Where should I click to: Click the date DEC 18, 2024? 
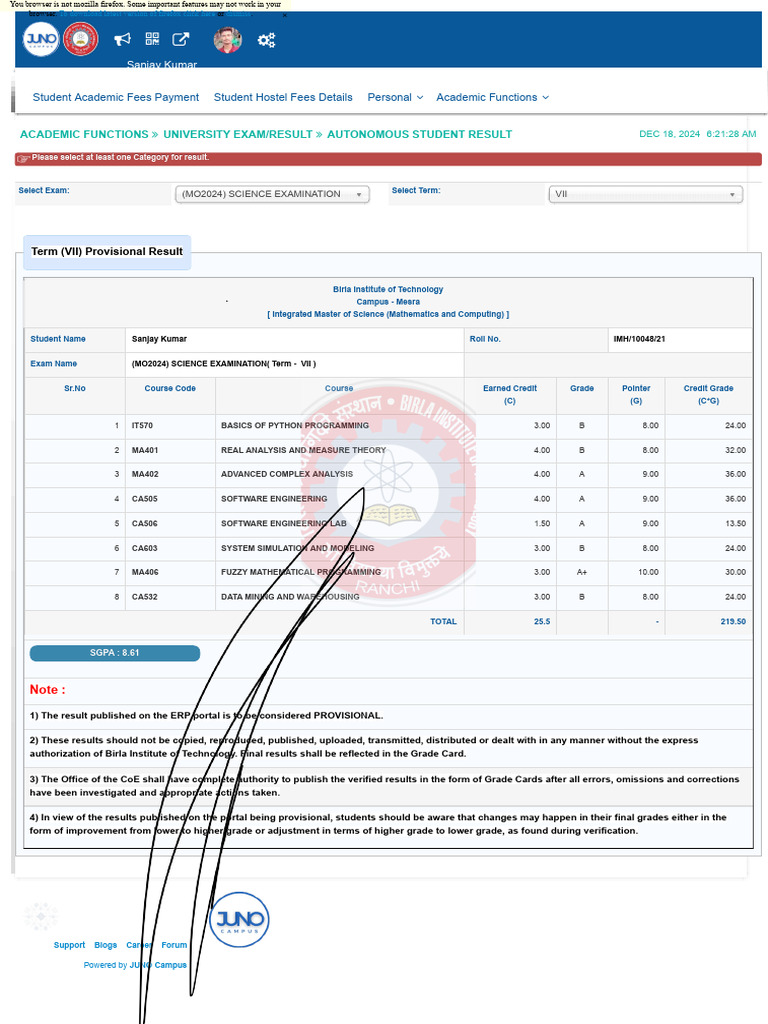[x=669, y=134]
